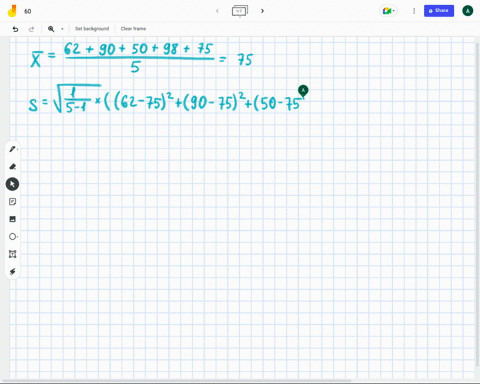The width and height of the screenshot is (480, 384).
Task: Go to the previous frame
Action: pos(217,11)
